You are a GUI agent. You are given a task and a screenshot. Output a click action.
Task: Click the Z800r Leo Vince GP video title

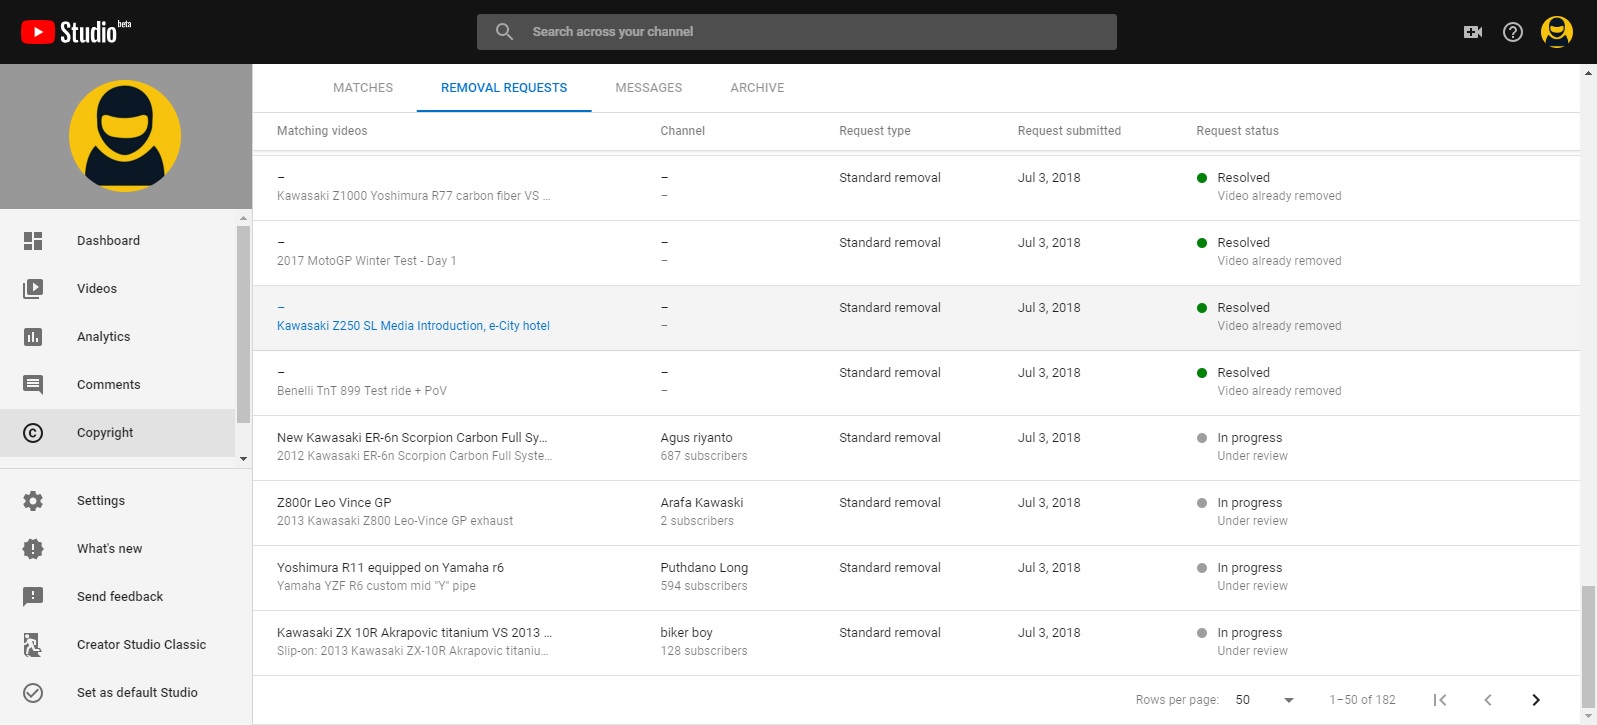point(334,503)
